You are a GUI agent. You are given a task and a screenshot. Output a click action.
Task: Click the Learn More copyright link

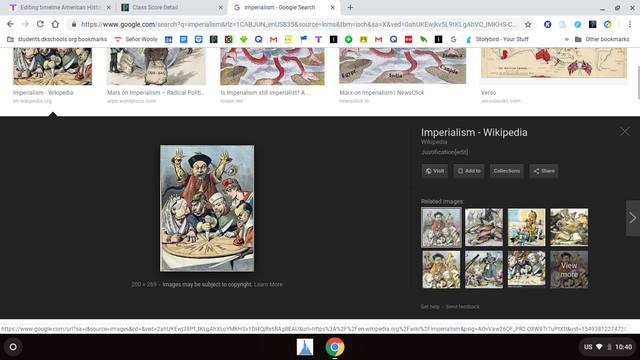[x=268, y=284]
